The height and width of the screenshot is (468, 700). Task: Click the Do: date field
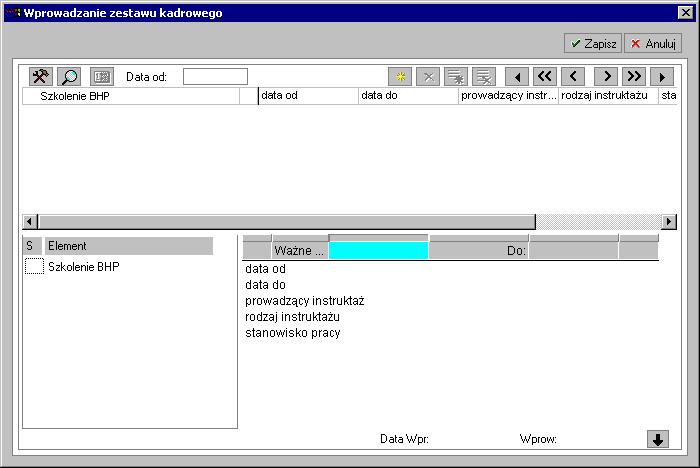pos(574,251)
